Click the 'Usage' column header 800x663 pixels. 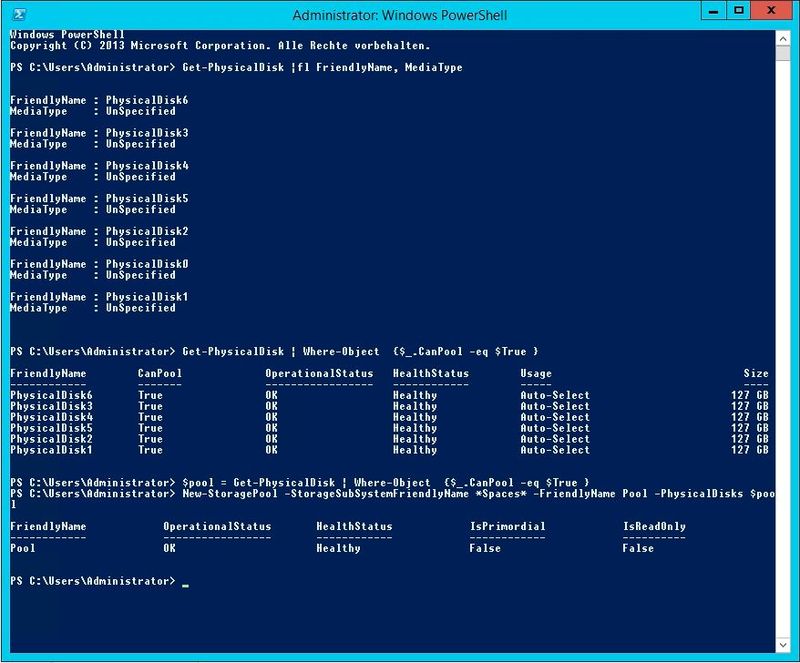tap(536, 373)
